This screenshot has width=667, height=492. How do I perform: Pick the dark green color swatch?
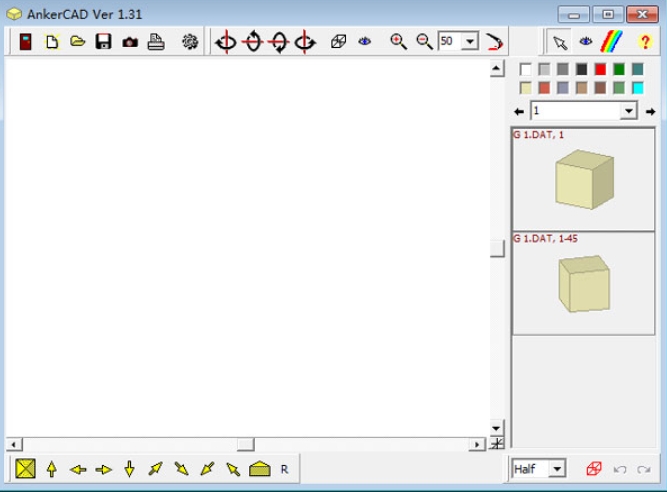(x=619, y=69)
